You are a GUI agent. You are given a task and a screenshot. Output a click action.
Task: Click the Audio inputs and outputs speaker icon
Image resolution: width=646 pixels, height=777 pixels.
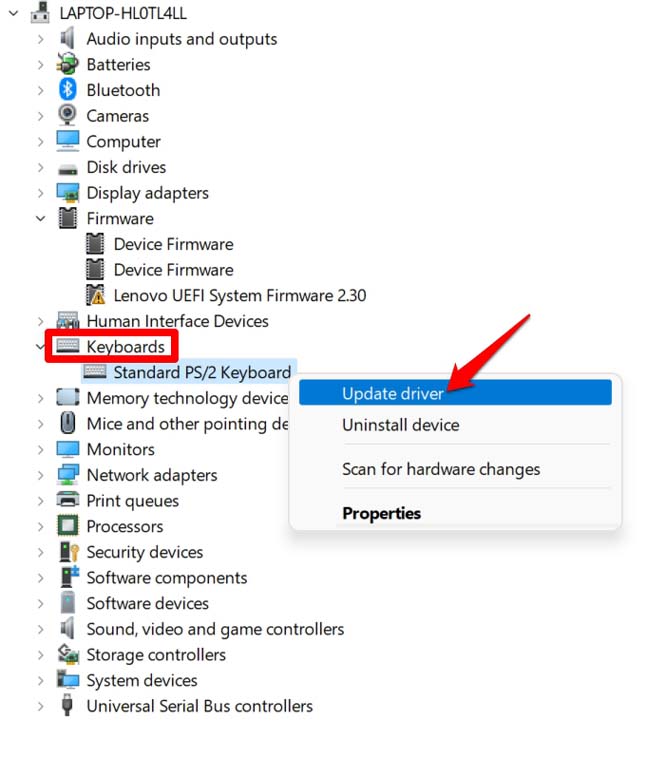68,39
